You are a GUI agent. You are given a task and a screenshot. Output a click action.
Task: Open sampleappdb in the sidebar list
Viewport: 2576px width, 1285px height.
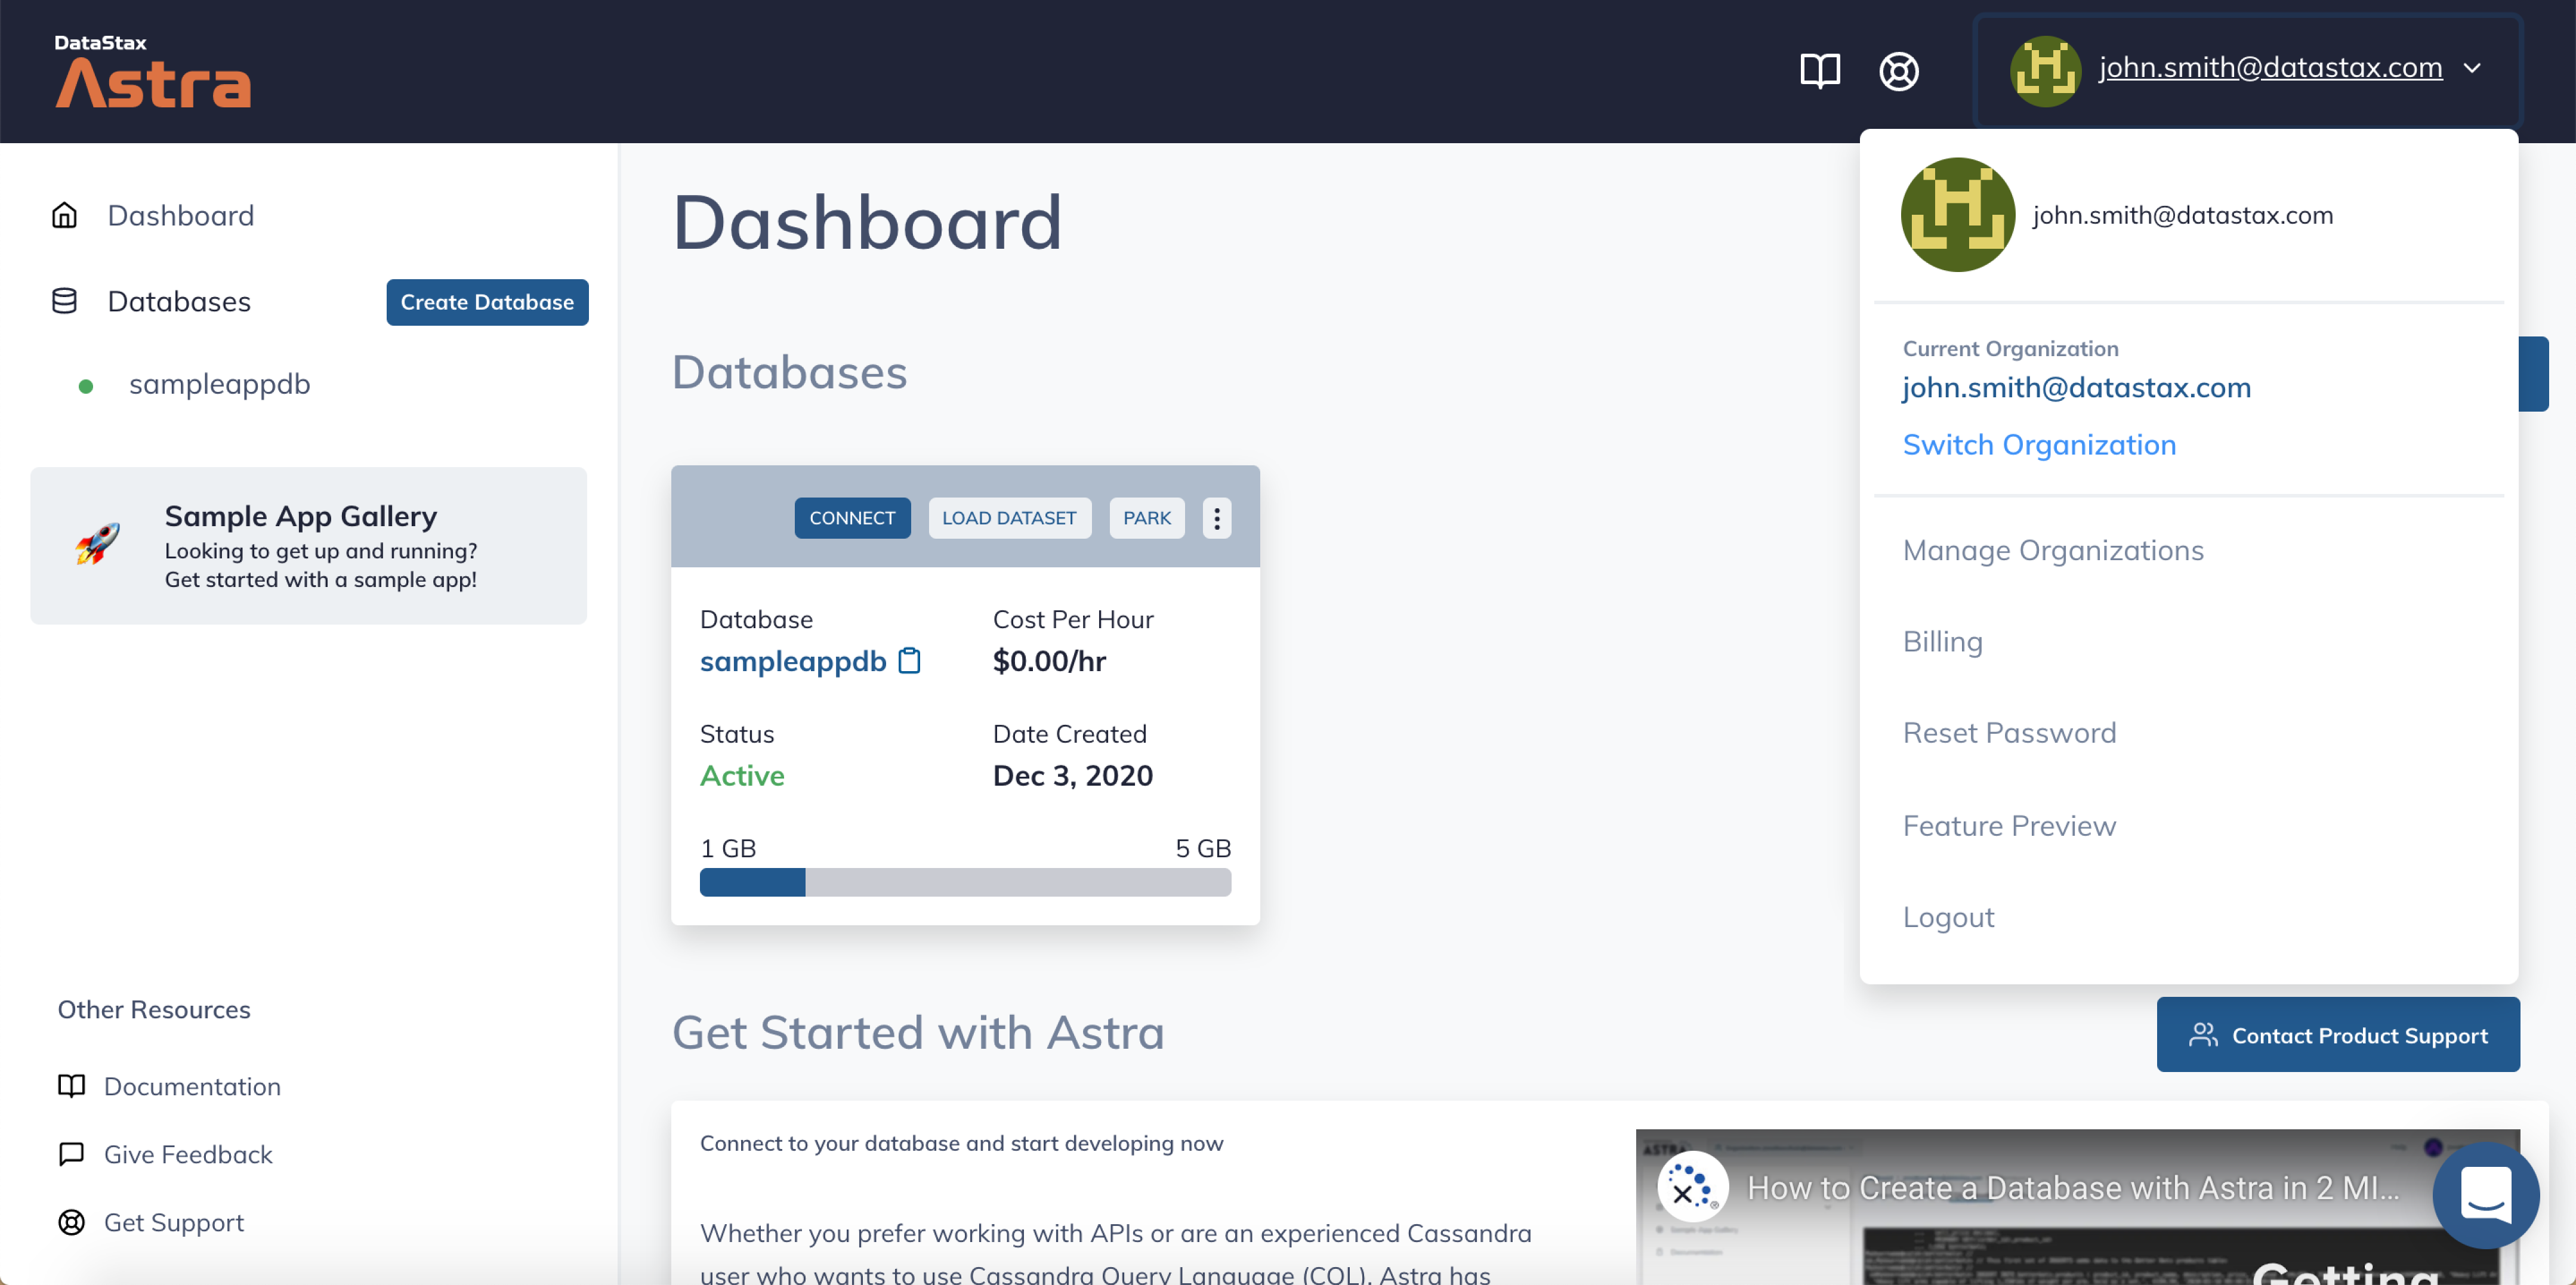point(219,384)
